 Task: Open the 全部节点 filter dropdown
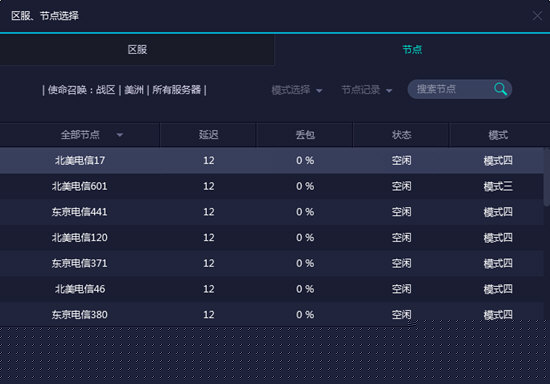[x=92, y=135]
